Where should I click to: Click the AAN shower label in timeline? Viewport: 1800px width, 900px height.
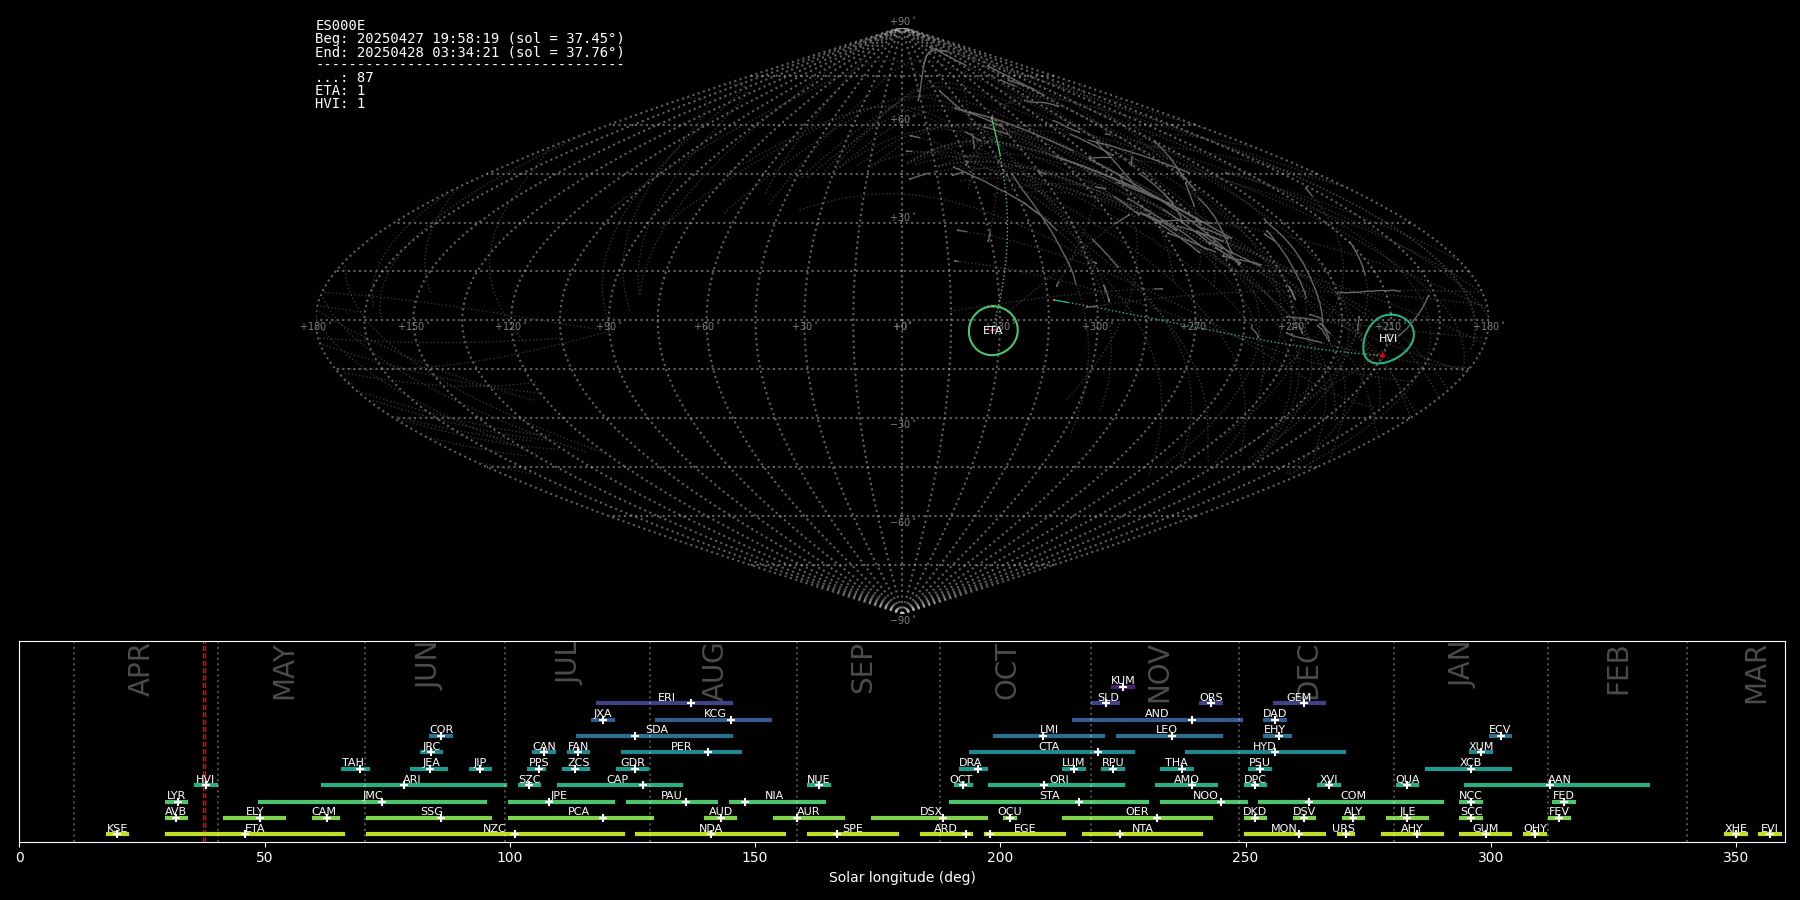coord(1559,780)
